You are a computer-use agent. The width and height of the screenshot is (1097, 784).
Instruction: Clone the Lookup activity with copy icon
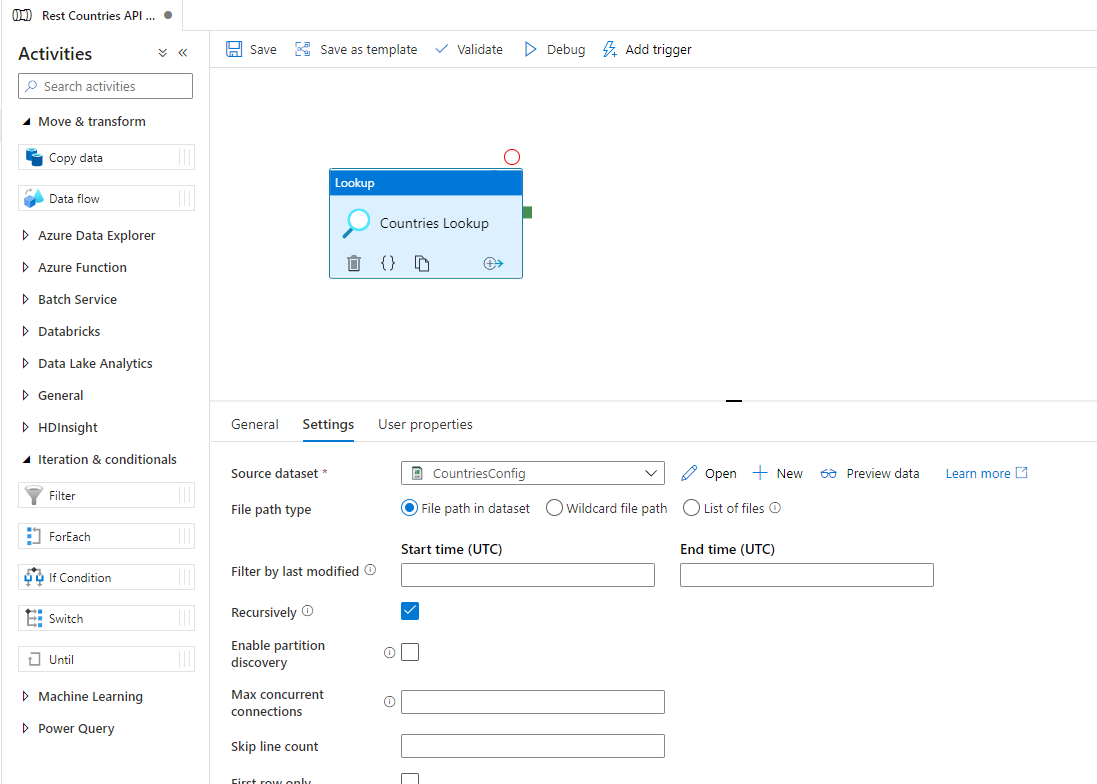pos(421,263)
